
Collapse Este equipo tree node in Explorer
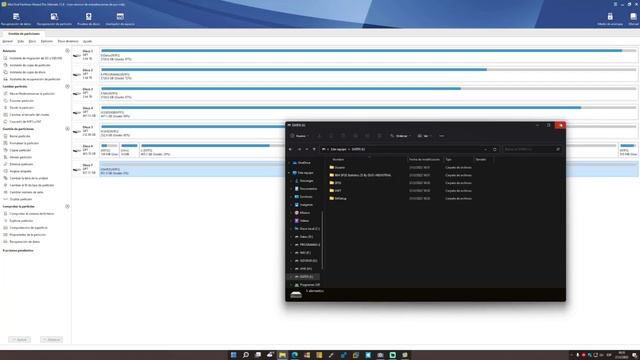click(x=289, y=173)
